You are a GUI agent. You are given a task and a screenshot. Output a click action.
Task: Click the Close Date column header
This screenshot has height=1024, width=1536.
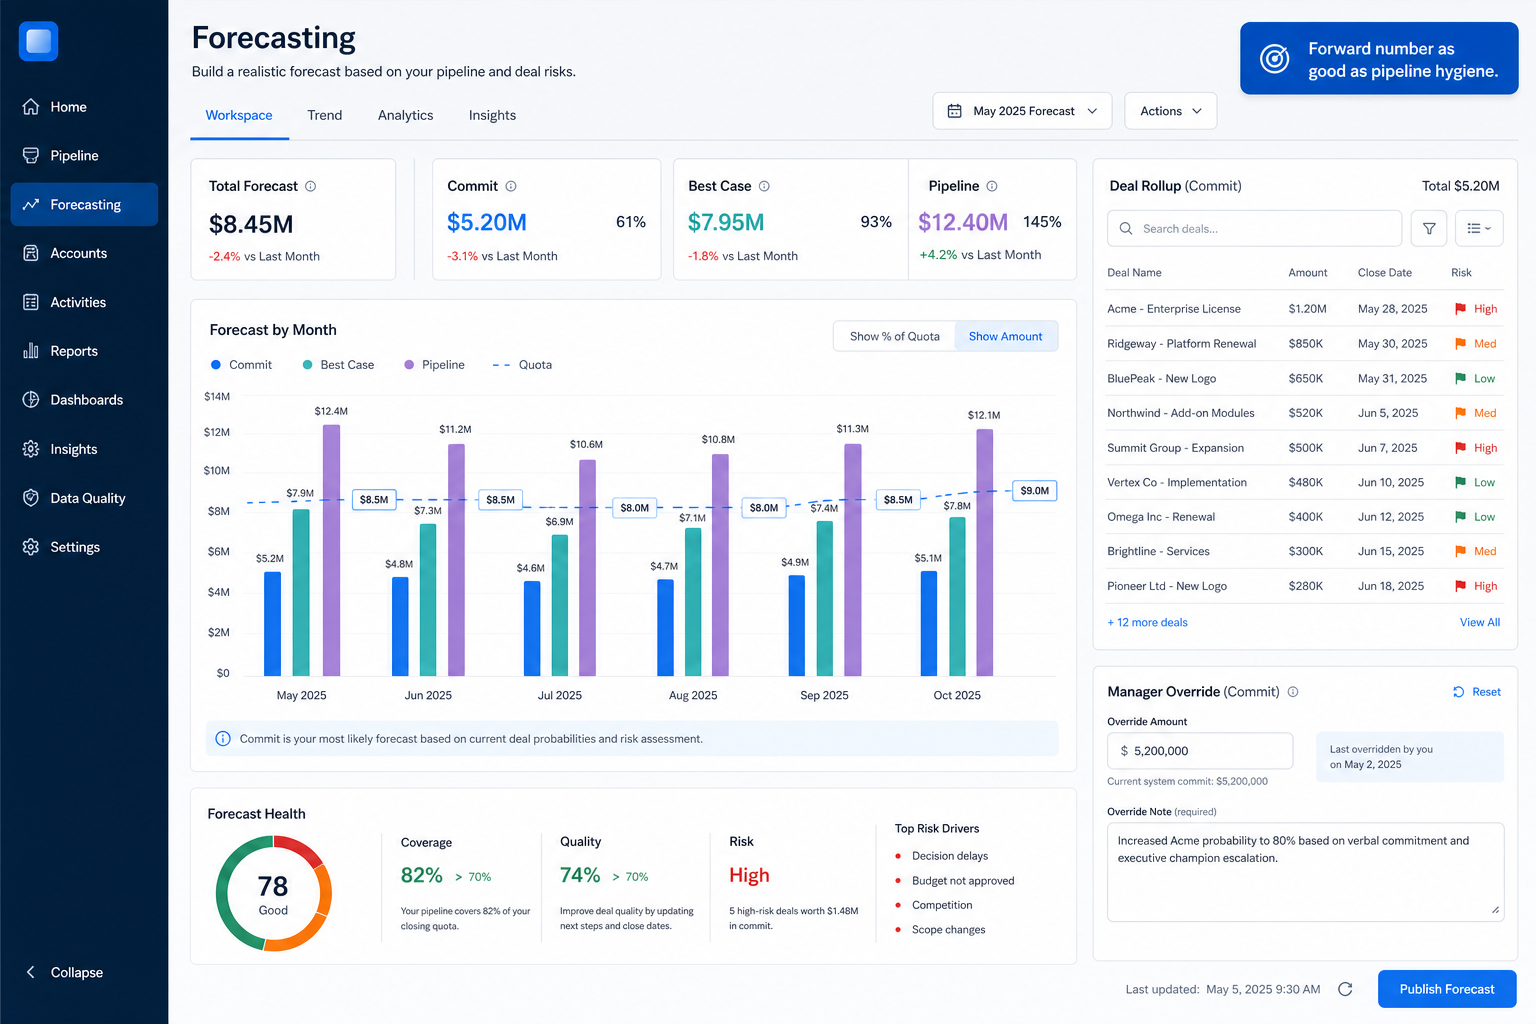point(1385,273)
